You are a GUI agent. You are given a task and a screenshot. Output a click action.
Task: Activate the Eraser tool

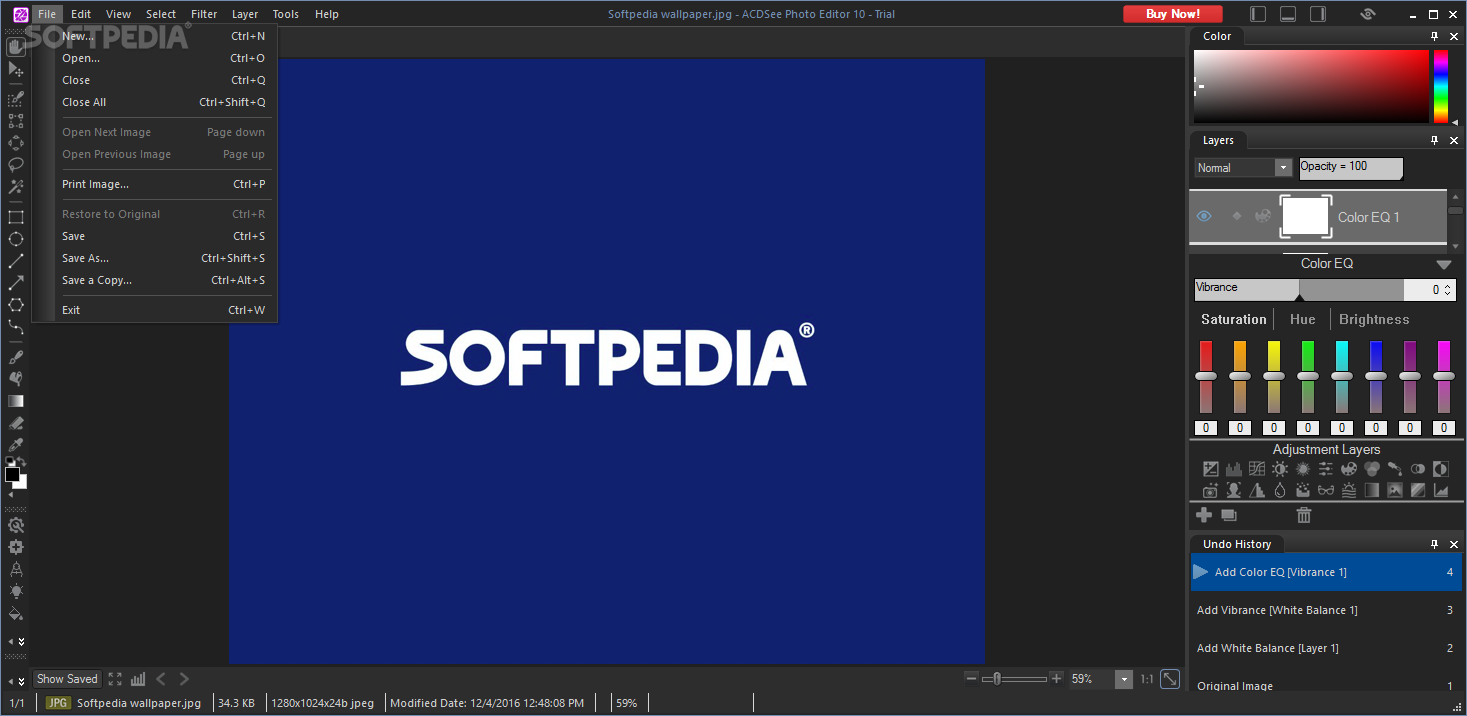(x=15, y=423)
